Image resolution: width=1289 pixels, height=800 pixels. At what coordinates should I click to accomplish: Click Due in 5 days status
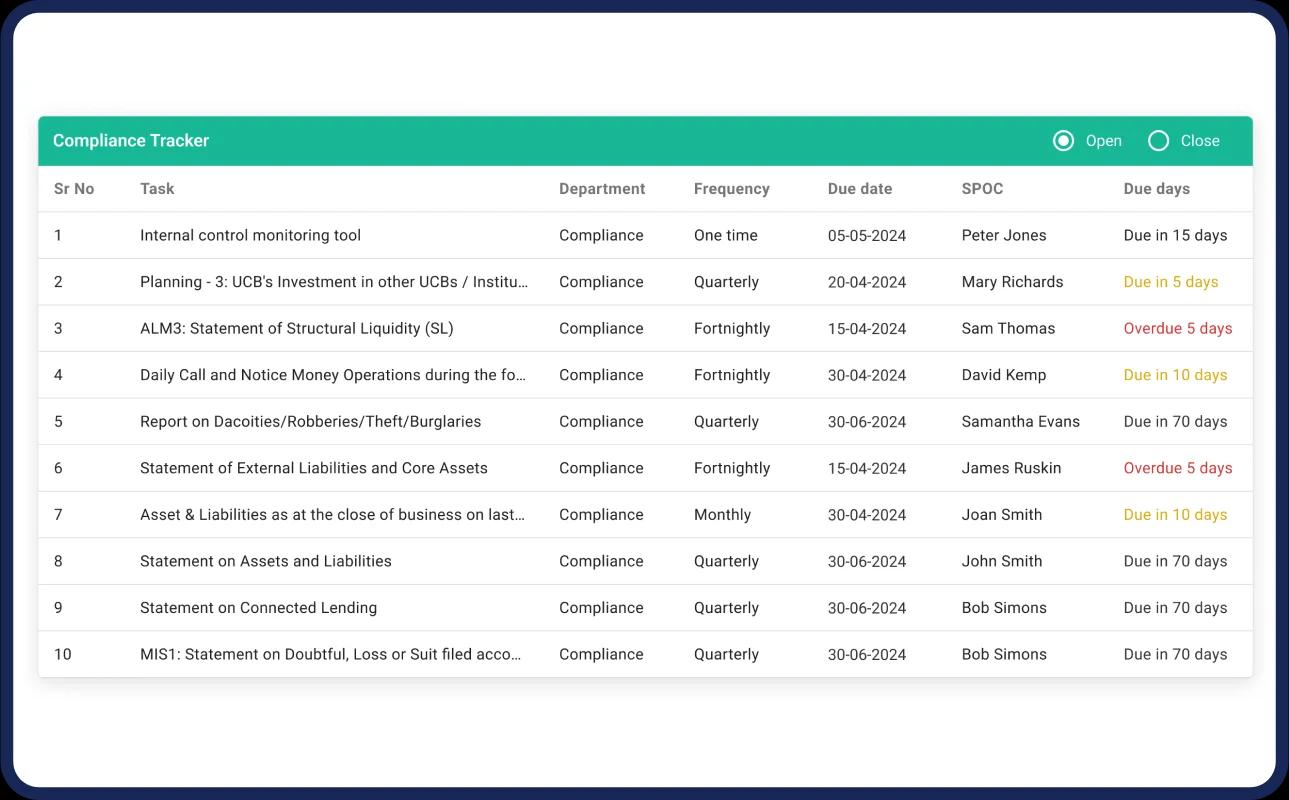(x=1171, y=282)
